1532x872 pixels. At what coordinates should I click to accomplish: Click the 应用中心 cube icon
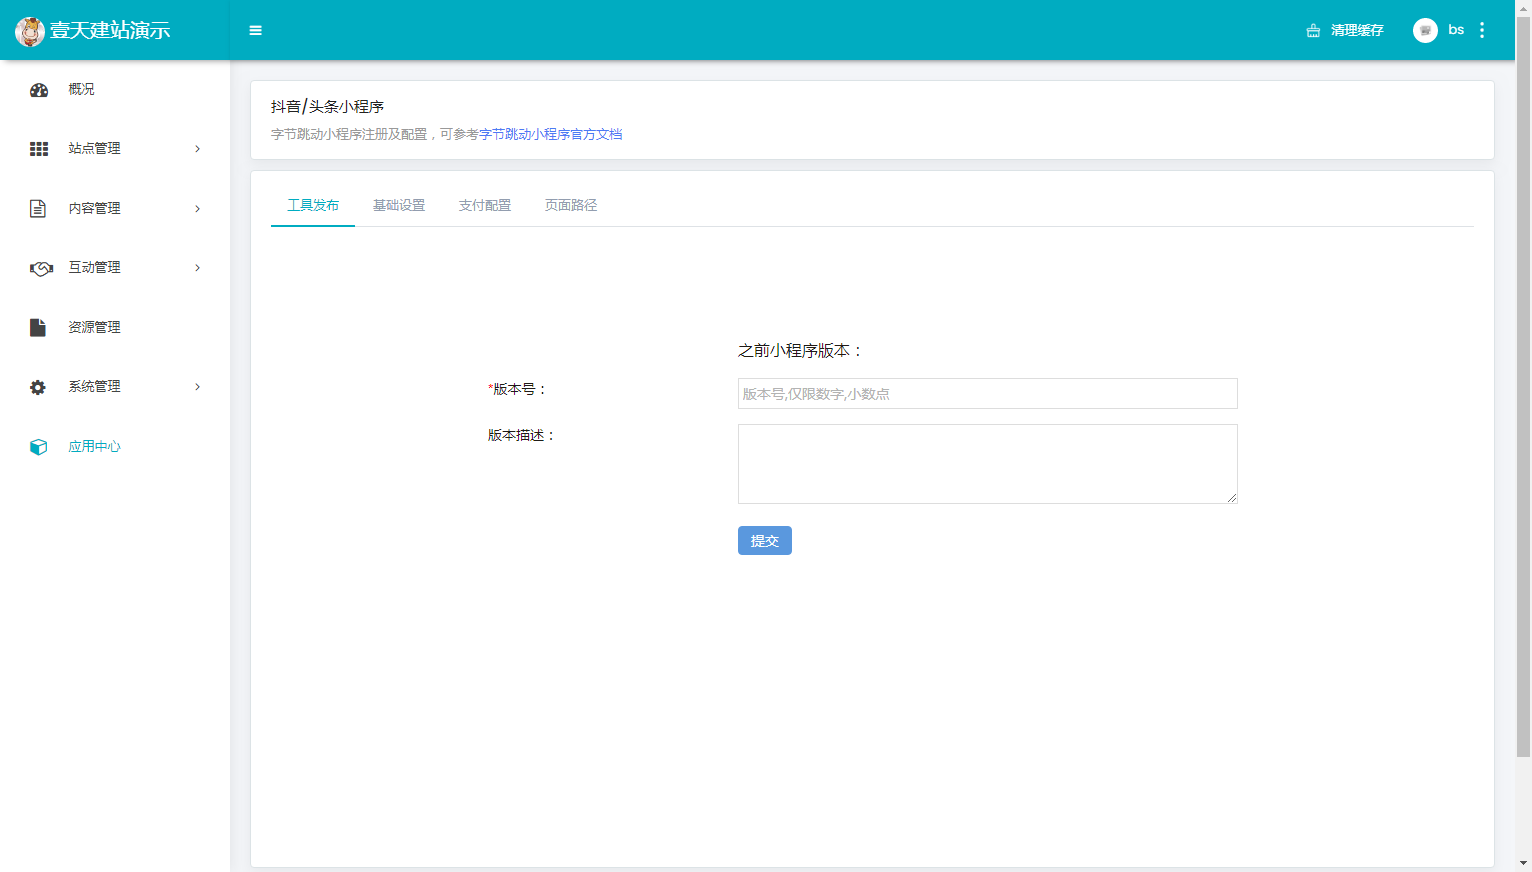[39, 446]
